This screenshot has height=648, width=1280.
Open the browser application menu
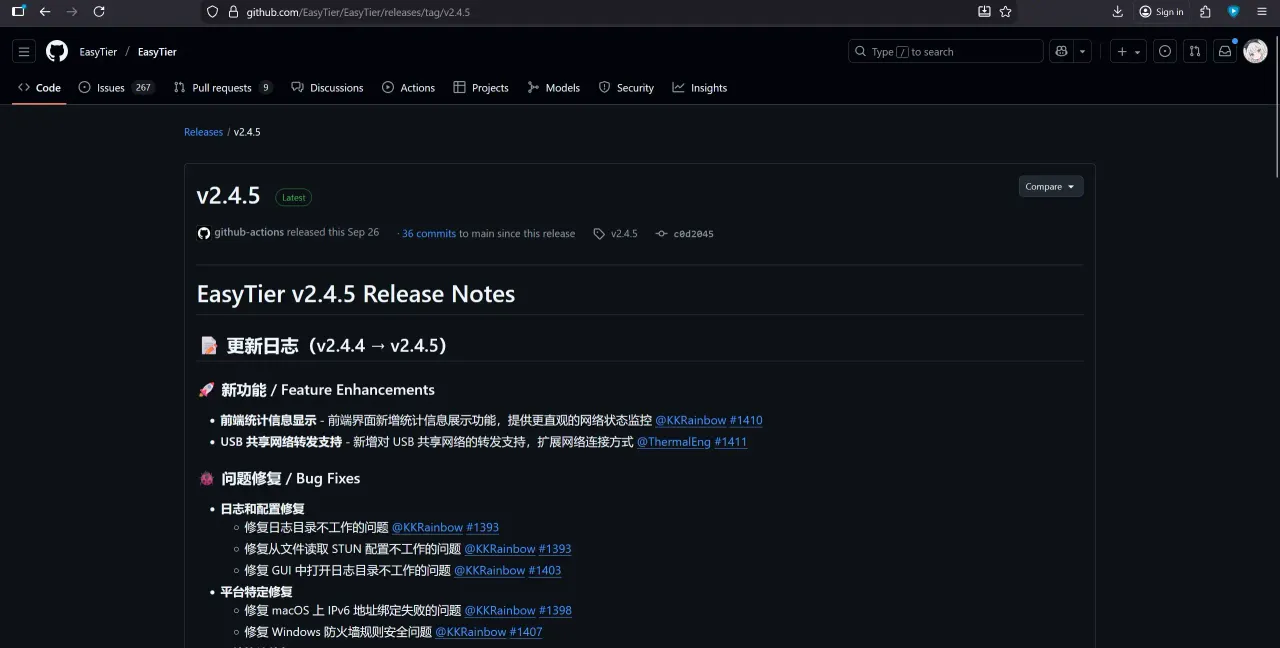tap(1262, 12)
